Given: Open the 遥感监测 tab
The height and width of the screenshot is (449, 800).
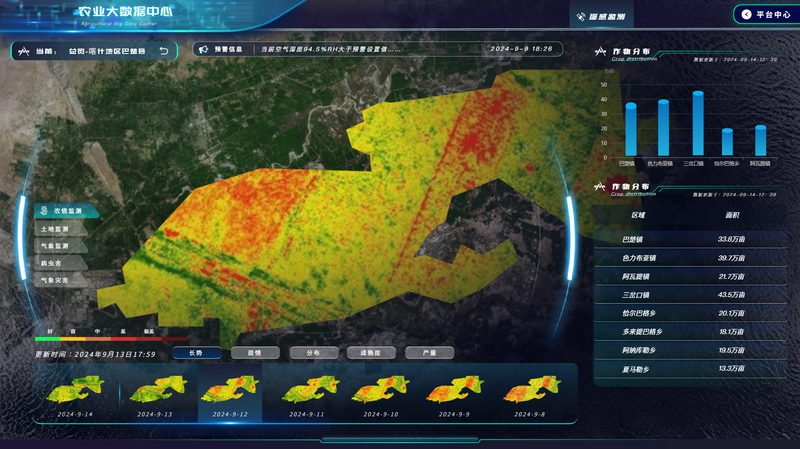Looking at the screenshot, I should 601,16.
